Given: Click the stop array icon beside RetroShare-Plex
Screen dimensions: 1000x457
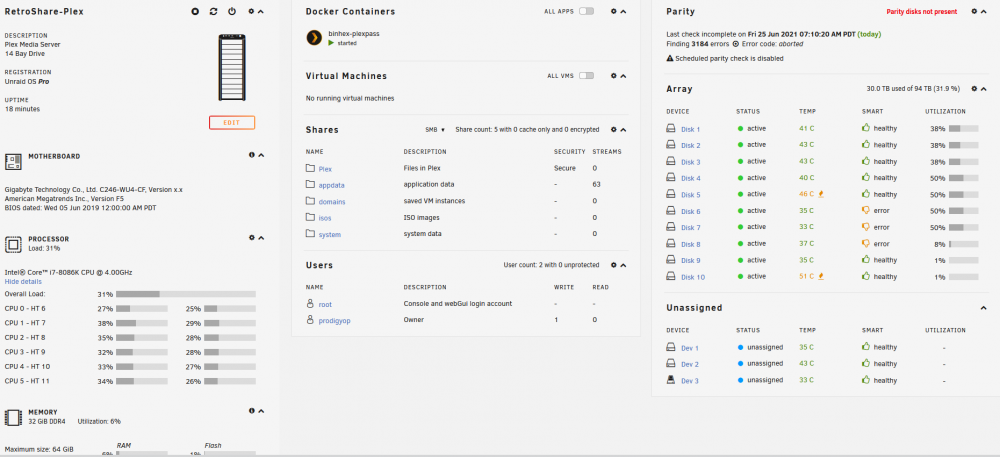Looking at the screenshot, I should click(x=196, y=11).
